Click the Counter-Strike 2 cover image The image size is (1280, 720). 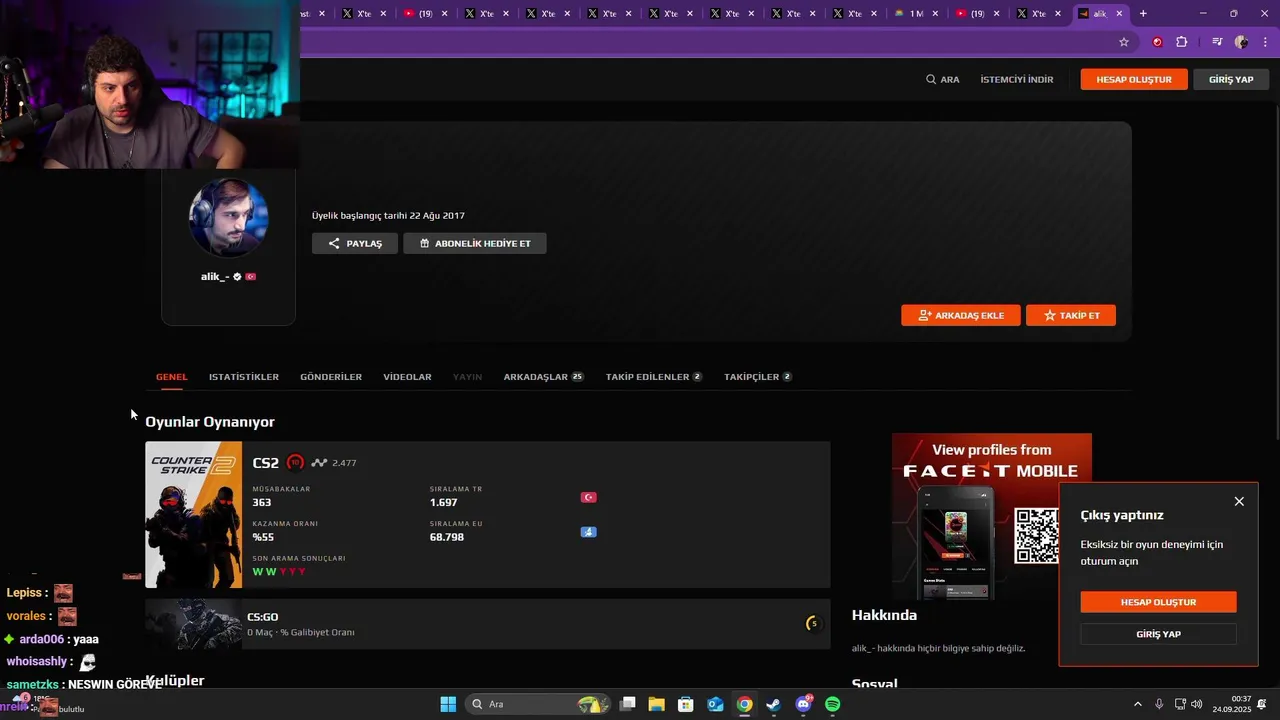pyautogui.click(x=193, y=514)
